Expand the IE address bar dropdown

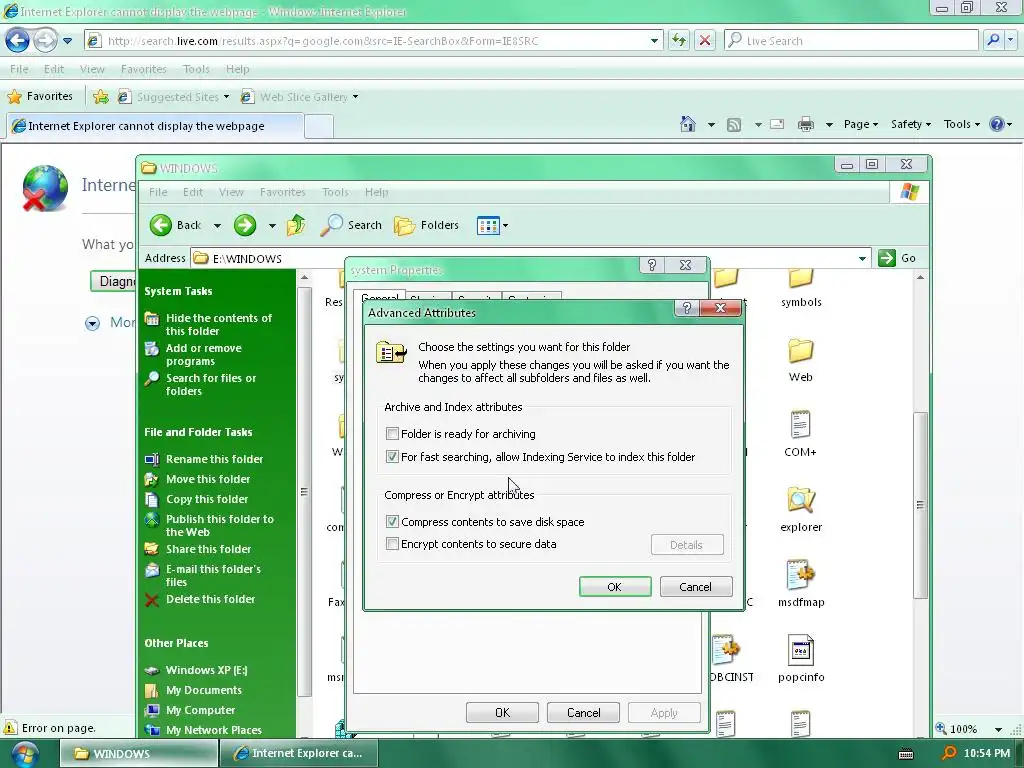pos(654,40)
